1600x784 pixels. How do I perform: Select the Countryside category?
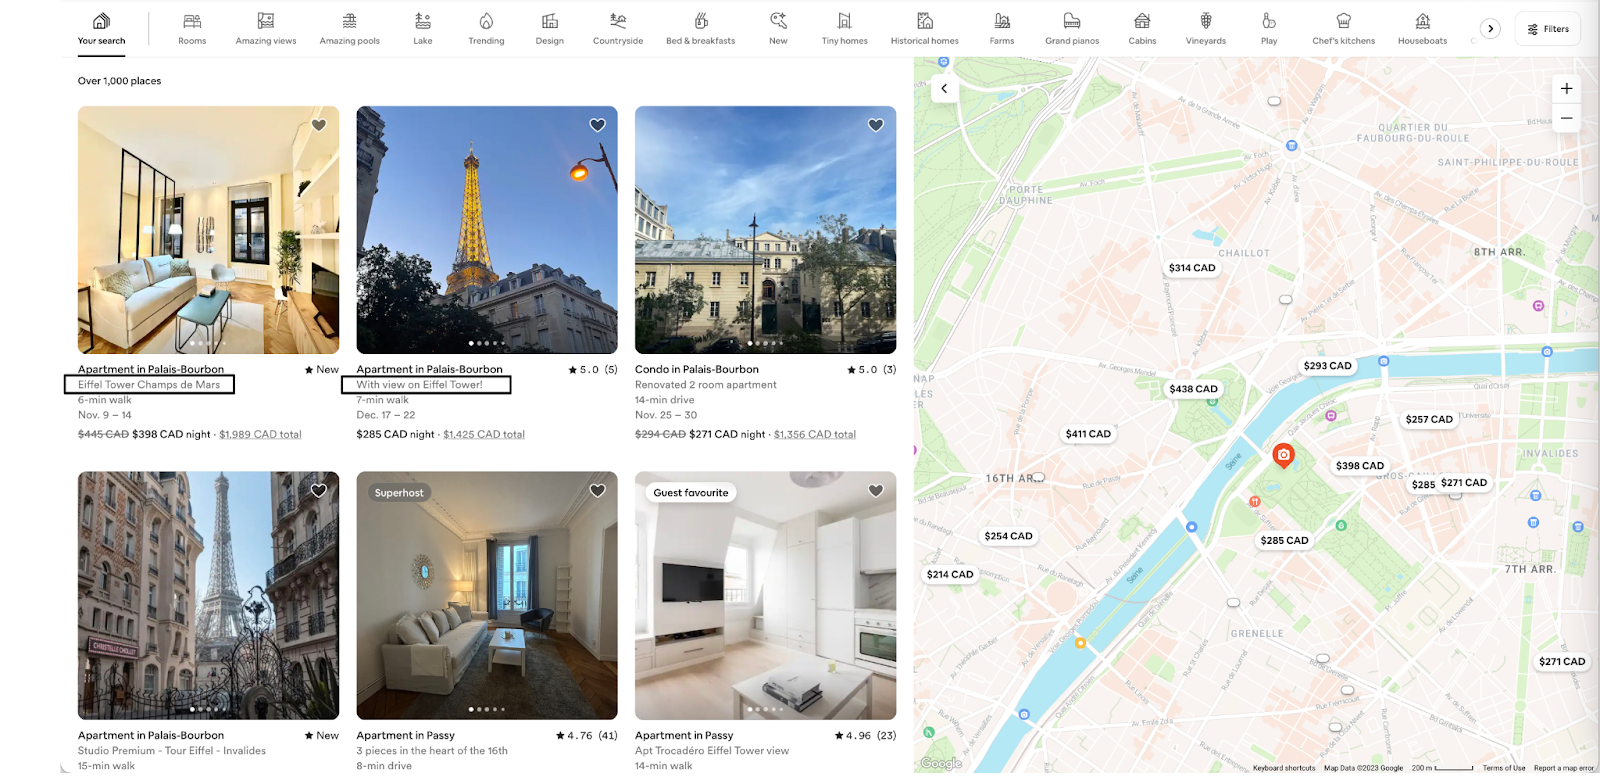coord(618,29)
